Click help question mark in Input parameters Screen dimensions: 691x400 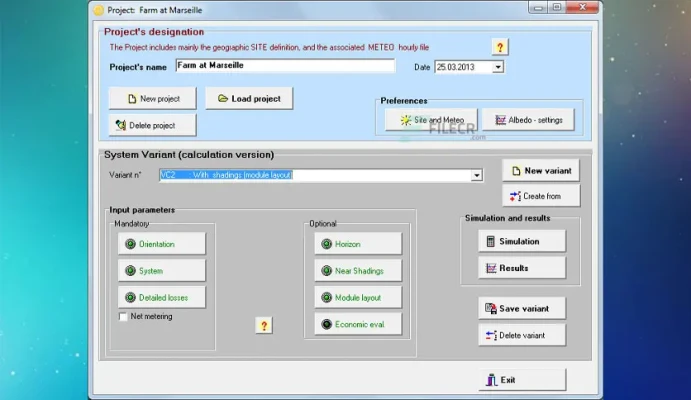point(264,326)
